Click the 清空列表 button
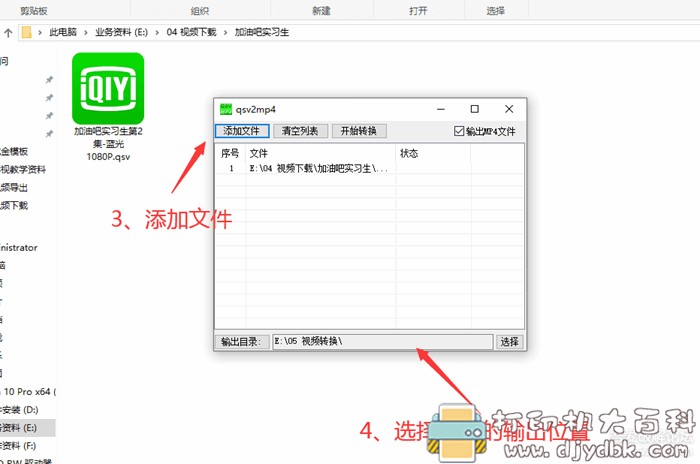Image resolution: width=700 pixels, height=464 pixels. (300, 131)
